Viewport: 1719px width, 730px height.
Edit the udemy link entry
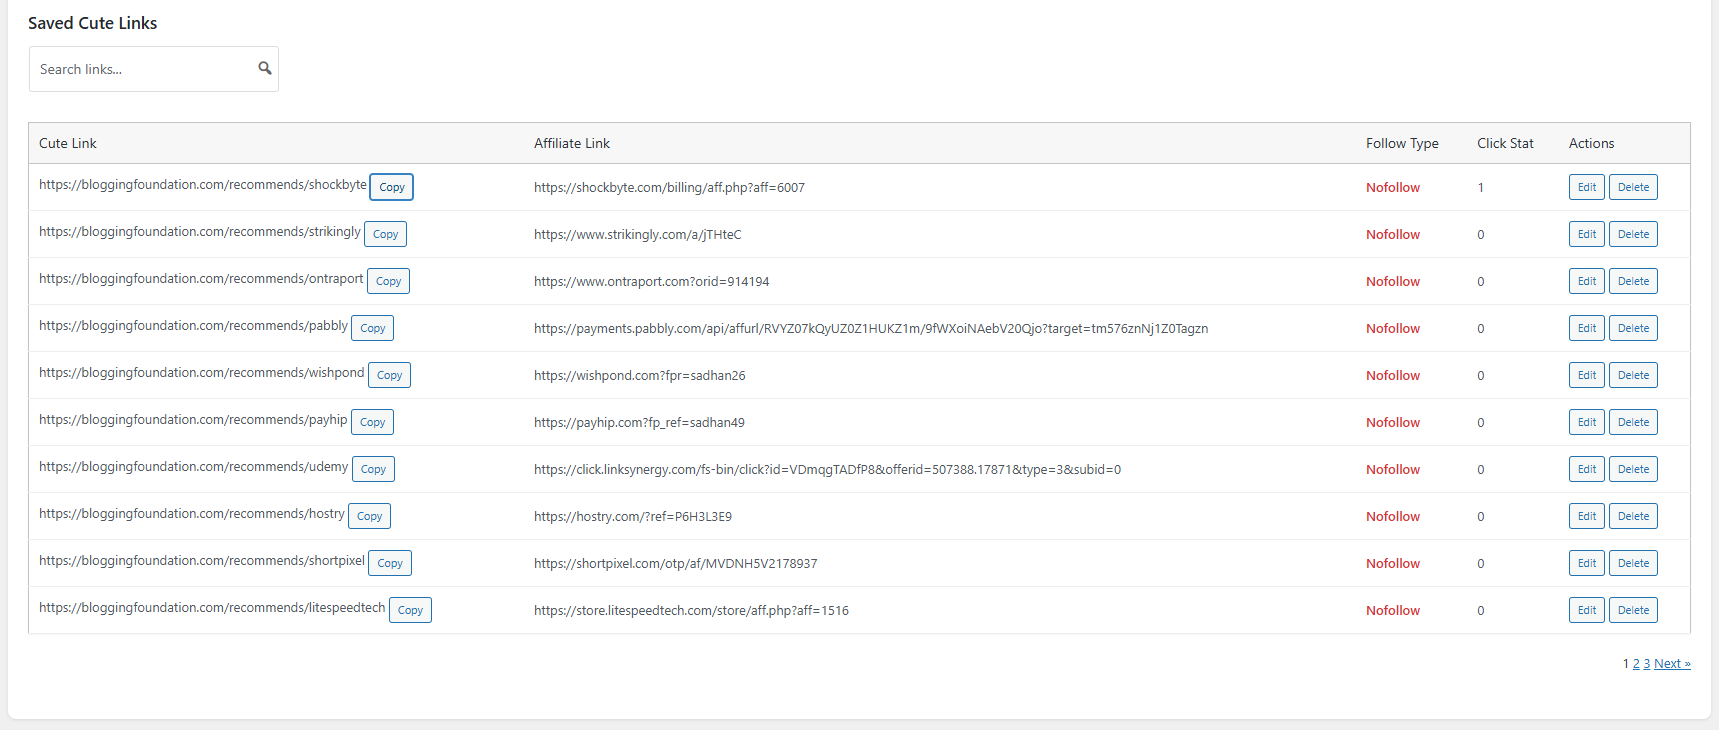point(1586,469)
